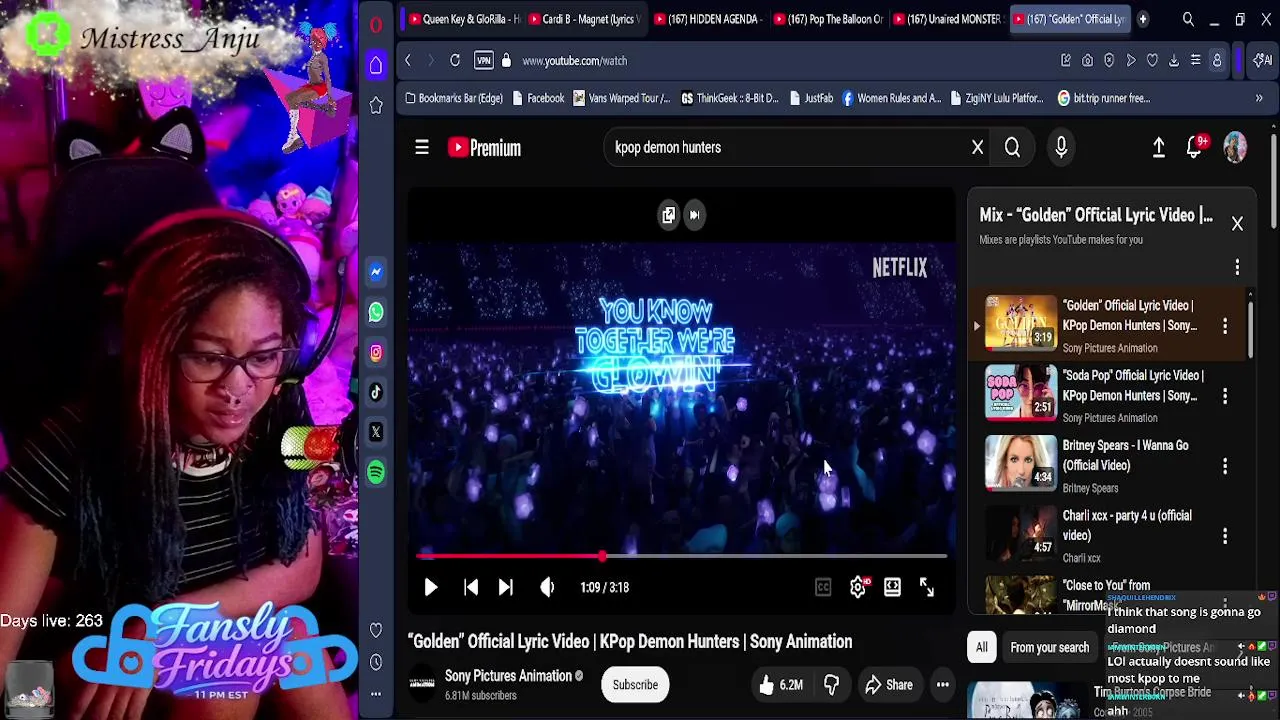Search with your voice microphone
The width and height of the screenshot is (1280, 720).
[1061, 148]
